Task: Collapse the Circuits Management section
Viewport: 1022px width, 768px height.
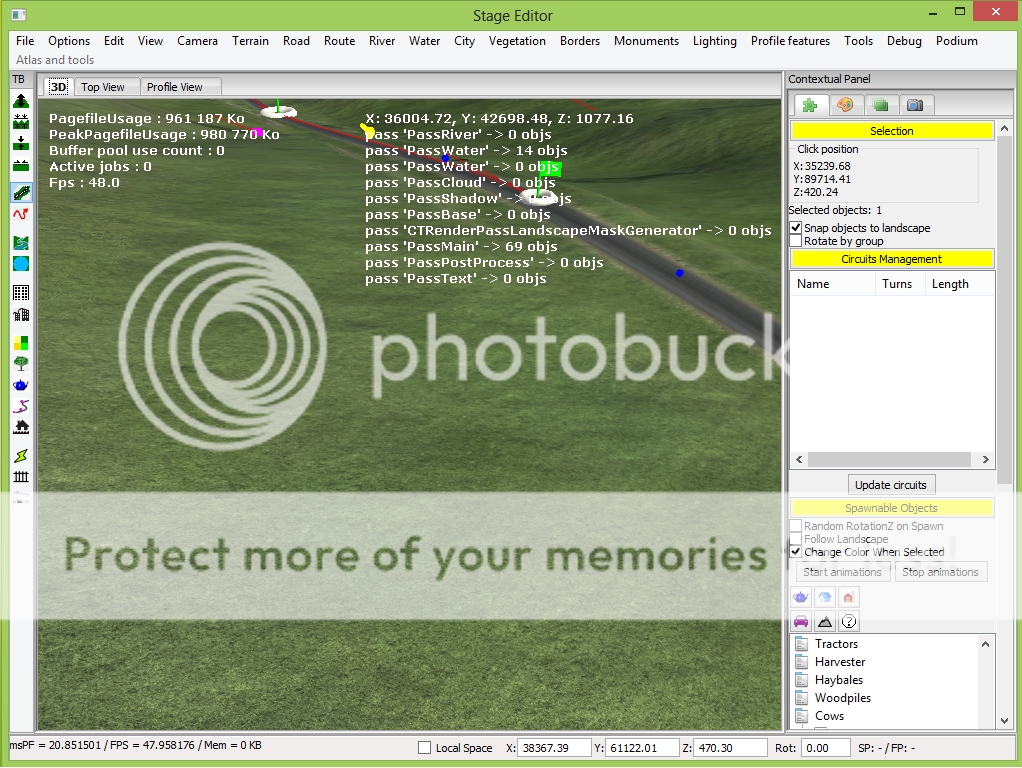Action: (891, 259)
